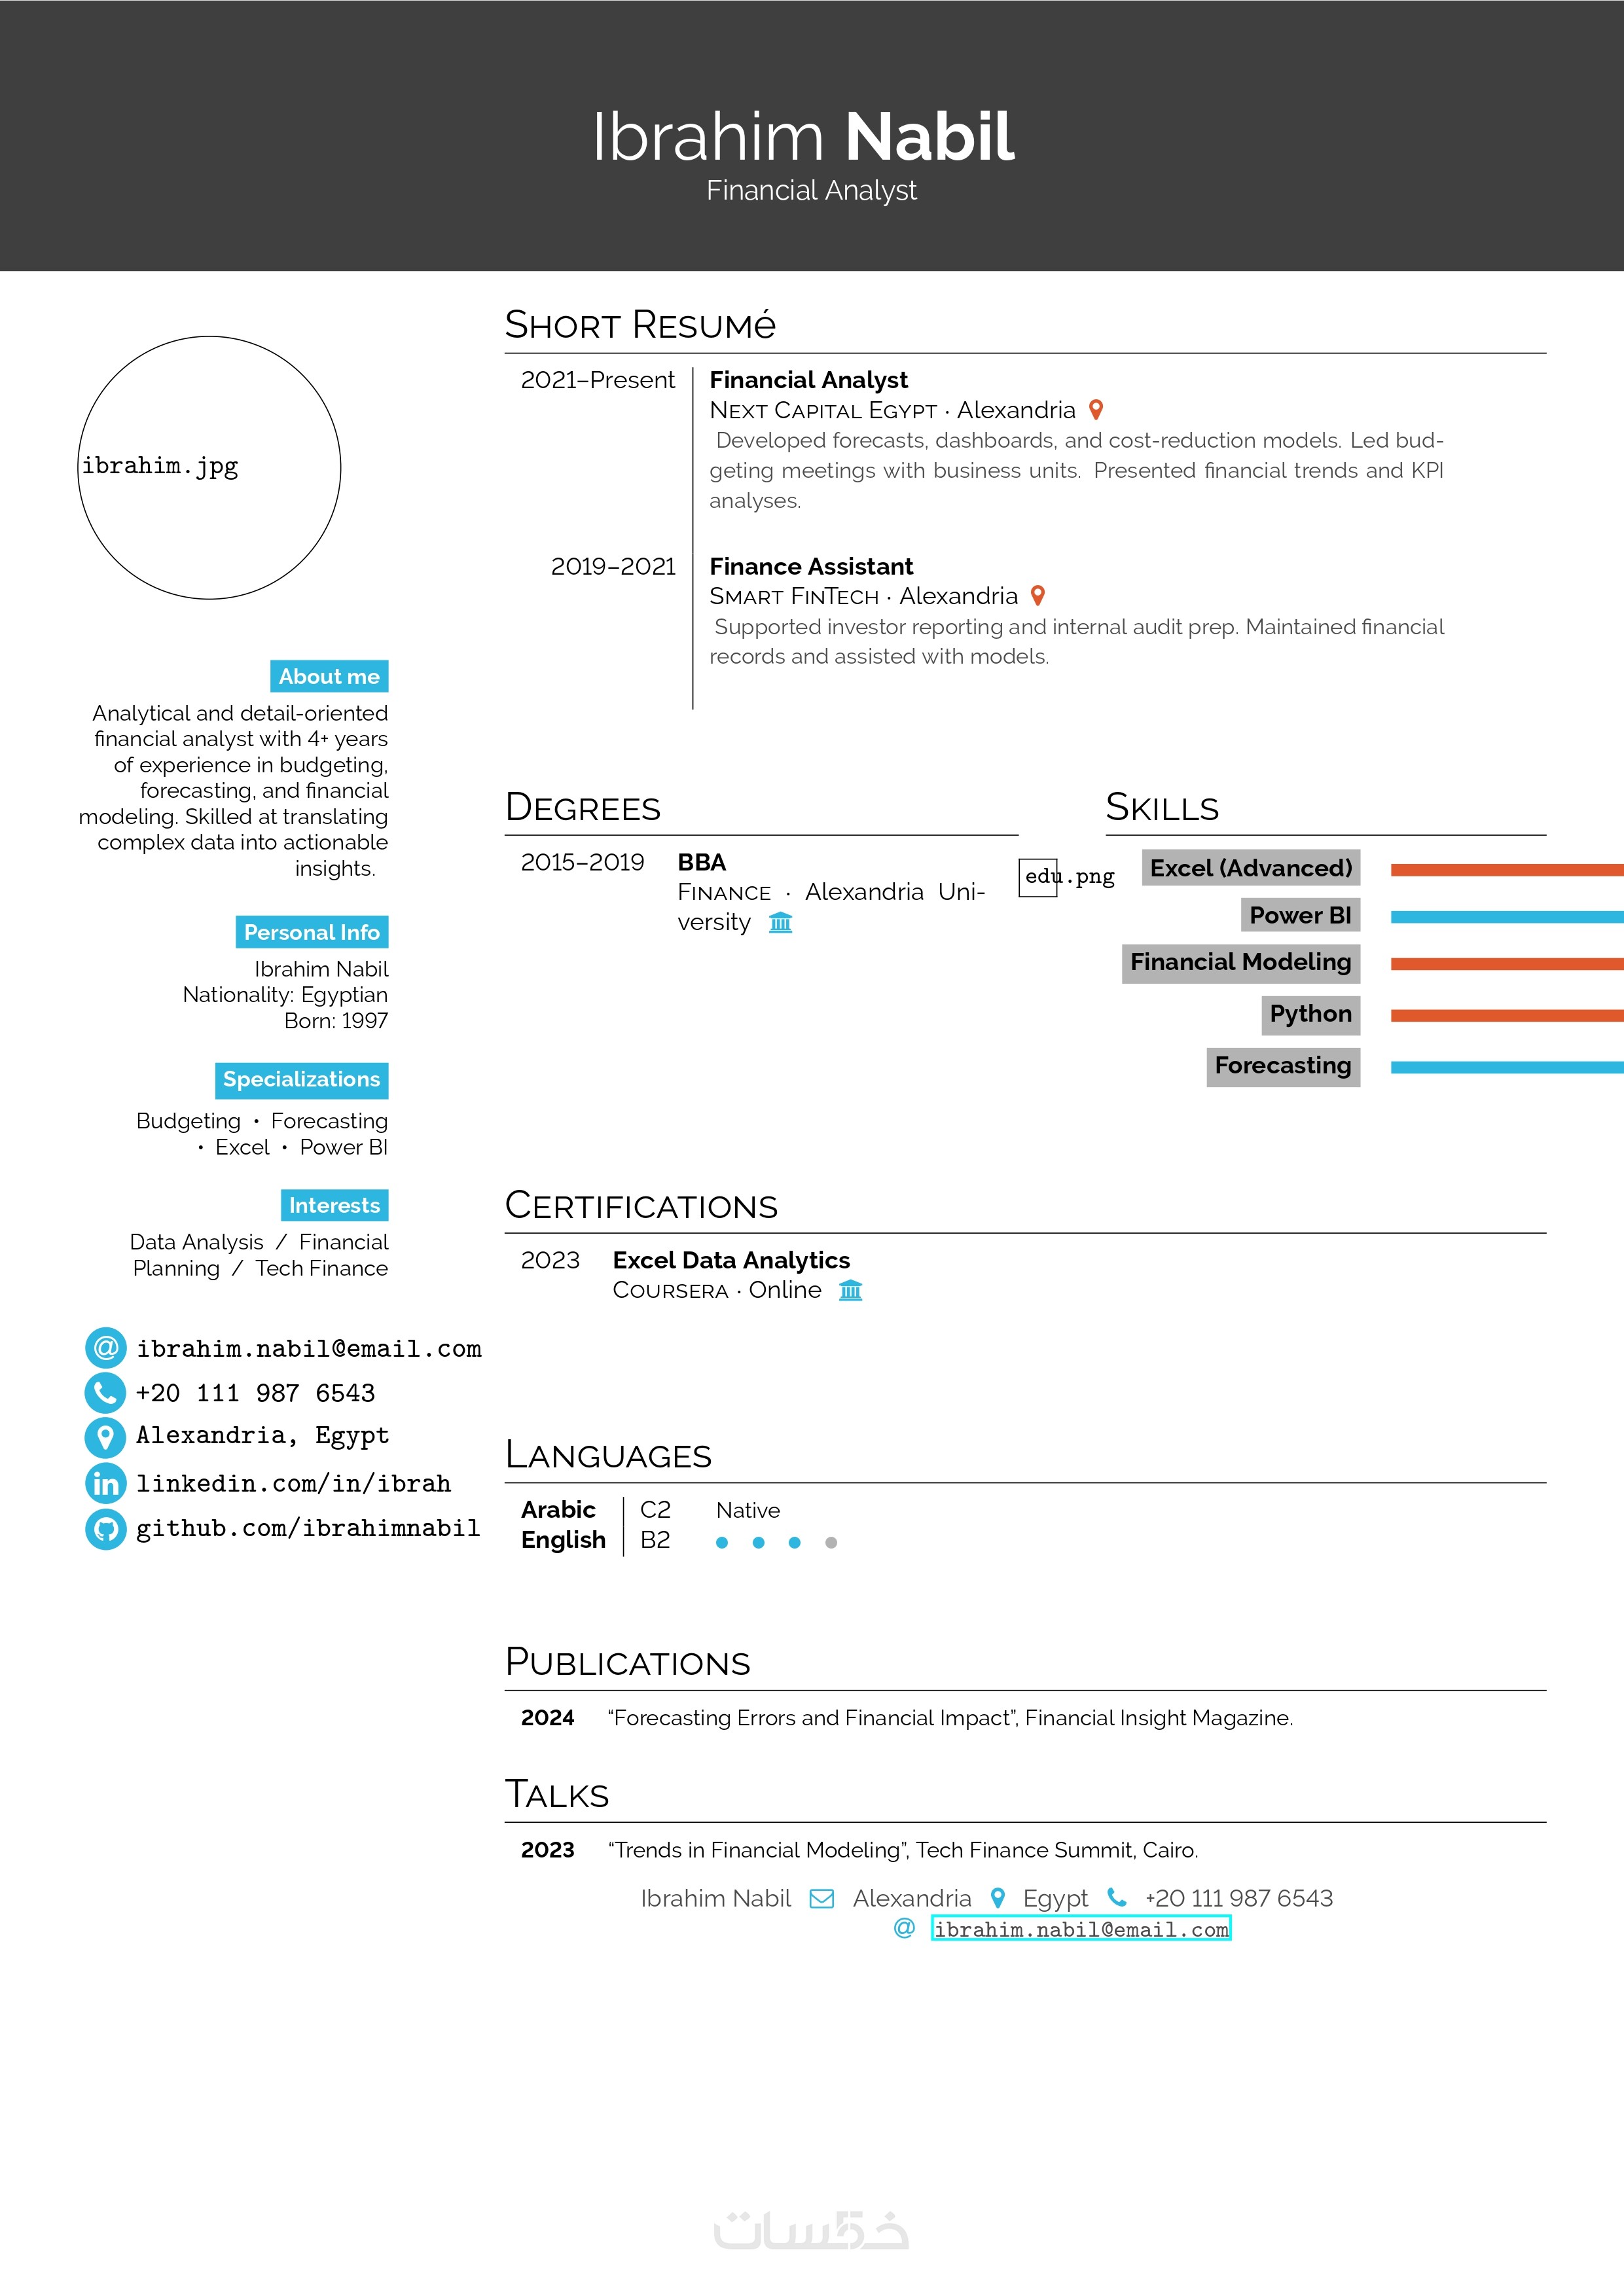Screen dimensions: 1624x2296
Task: Click the orange map pin after Smart FinTech
Action: (1038, 596)
